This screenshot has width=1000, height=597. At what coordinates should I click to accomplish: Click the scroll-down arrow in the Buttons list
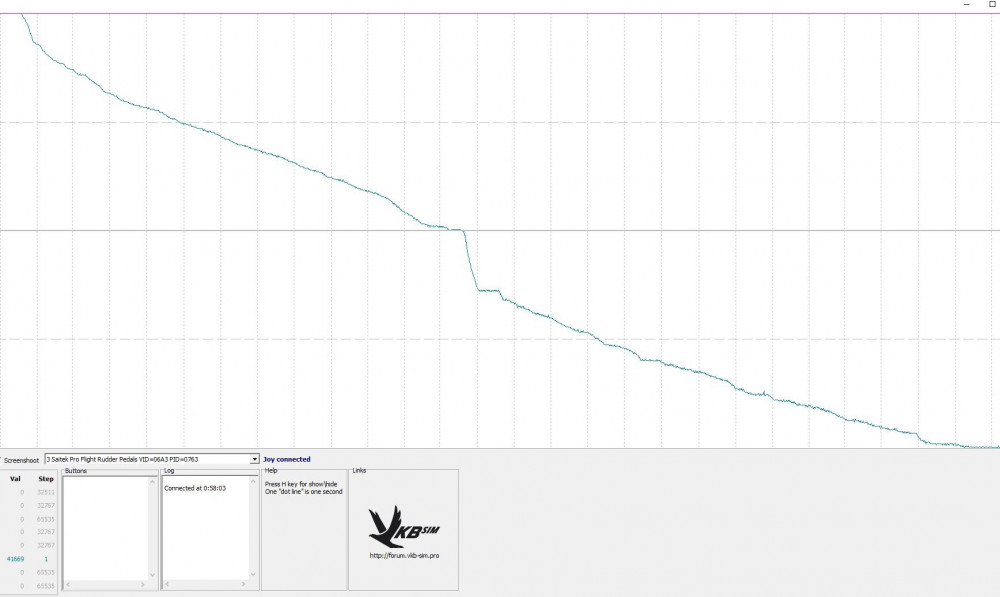(x=152, y=575)
